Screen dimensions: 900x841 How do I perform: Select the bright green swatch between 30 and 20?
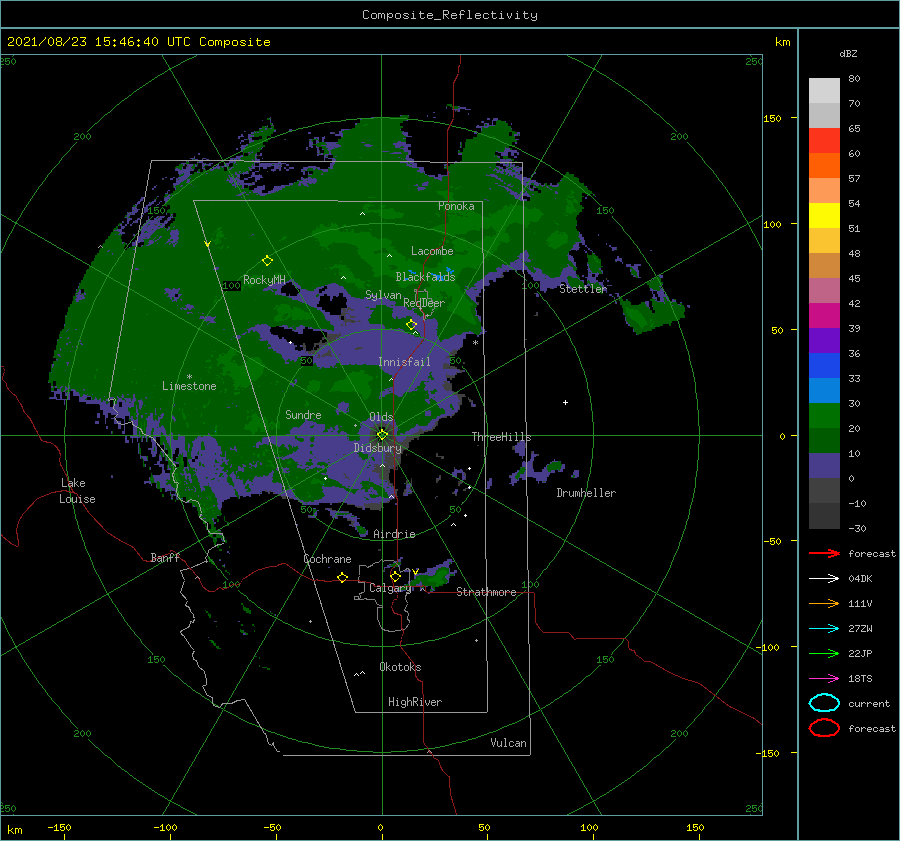824,415
